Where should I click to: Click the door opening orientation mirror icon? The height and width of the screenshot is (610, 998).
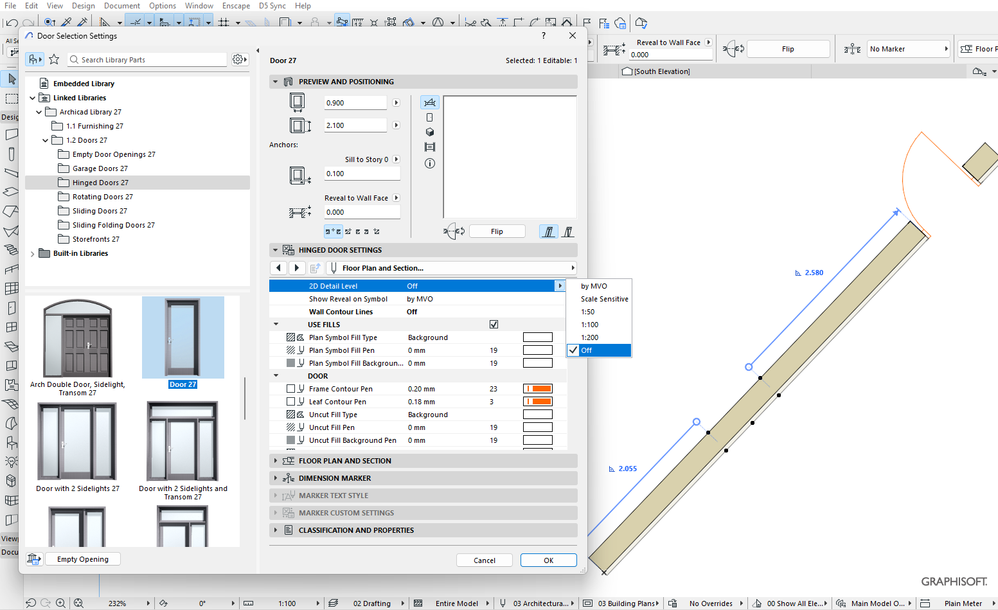pyautogui.click(x=454, y=232)
